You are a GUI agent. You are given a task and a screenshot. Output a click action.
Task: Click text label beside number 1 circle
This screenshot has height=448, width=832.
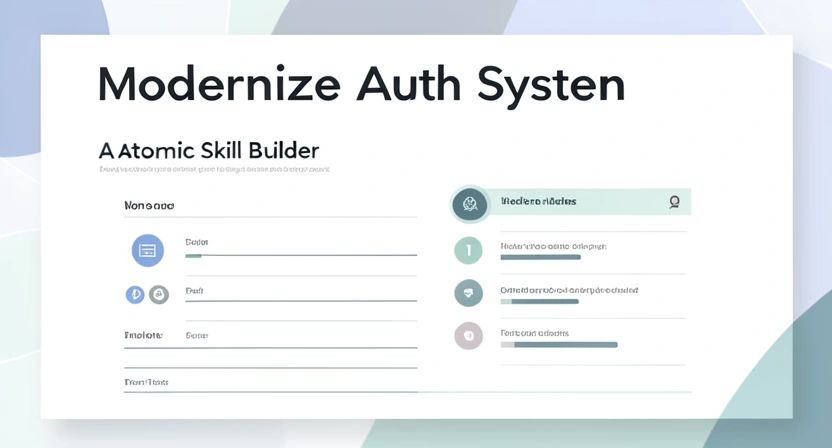click(x=553, y=245)
